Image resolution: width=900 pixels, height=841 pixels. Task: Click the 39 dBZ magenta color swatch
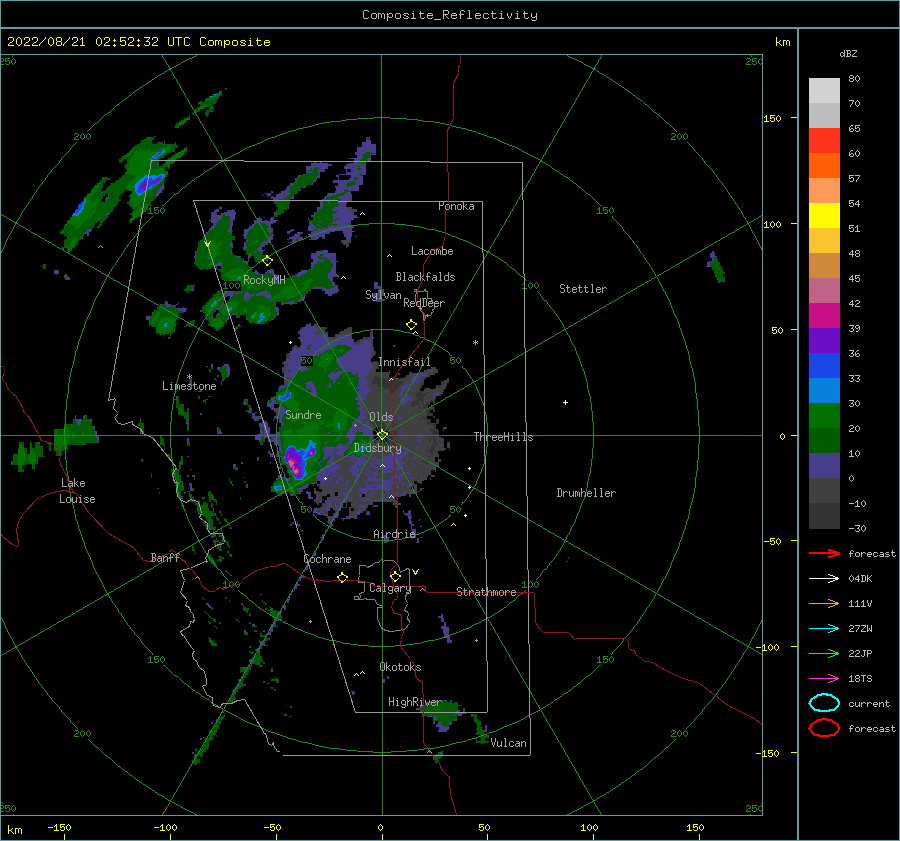click(824, 315)
